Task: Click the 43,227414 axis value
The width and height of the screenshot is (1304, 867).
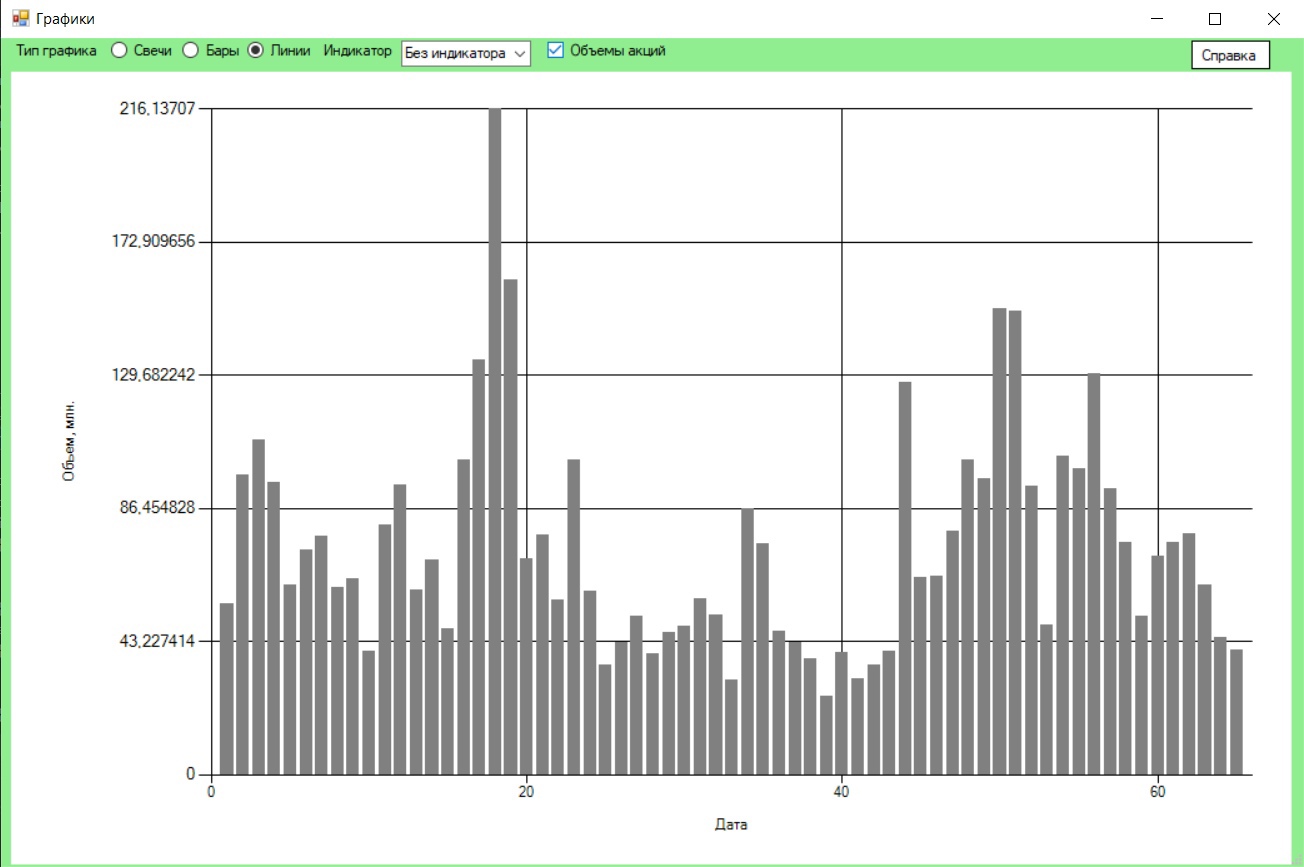Action: [157, 641]
